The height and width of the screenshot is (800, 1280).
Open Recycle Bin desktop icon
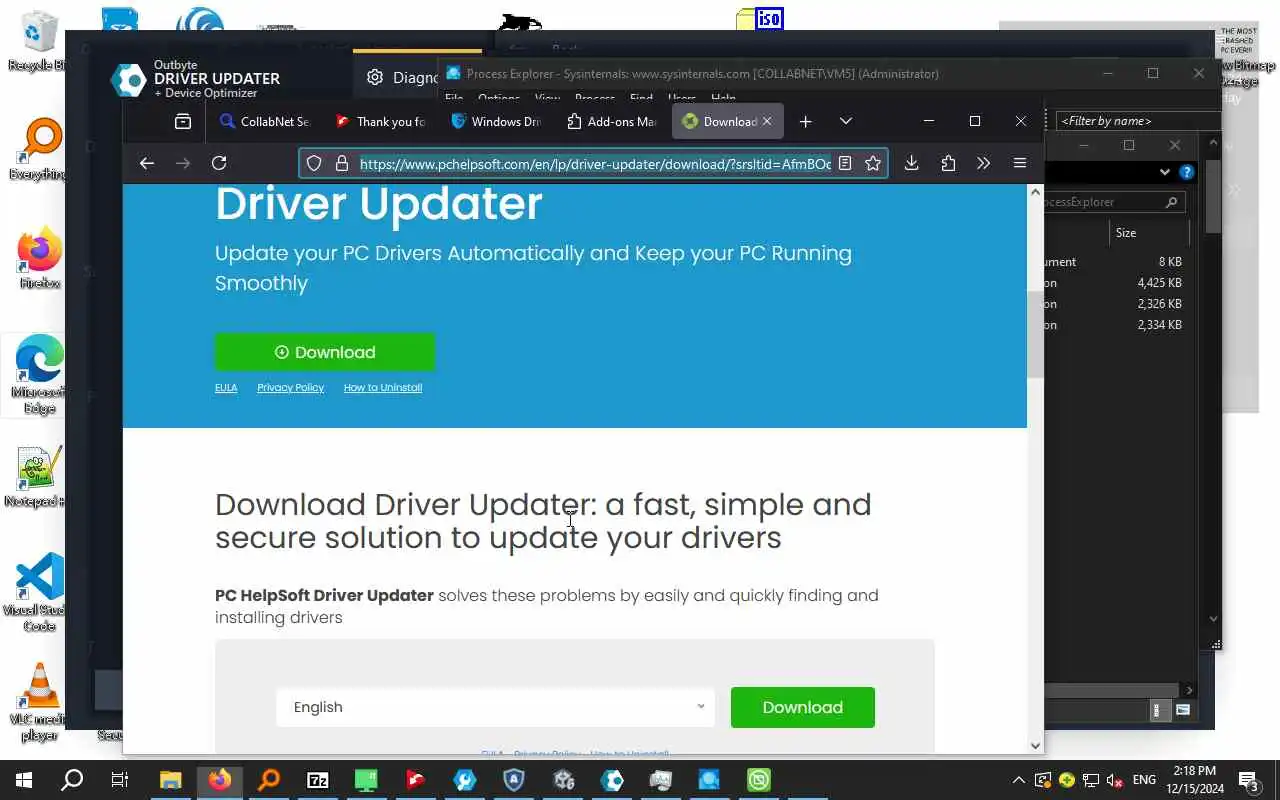[x=38, y=40]
